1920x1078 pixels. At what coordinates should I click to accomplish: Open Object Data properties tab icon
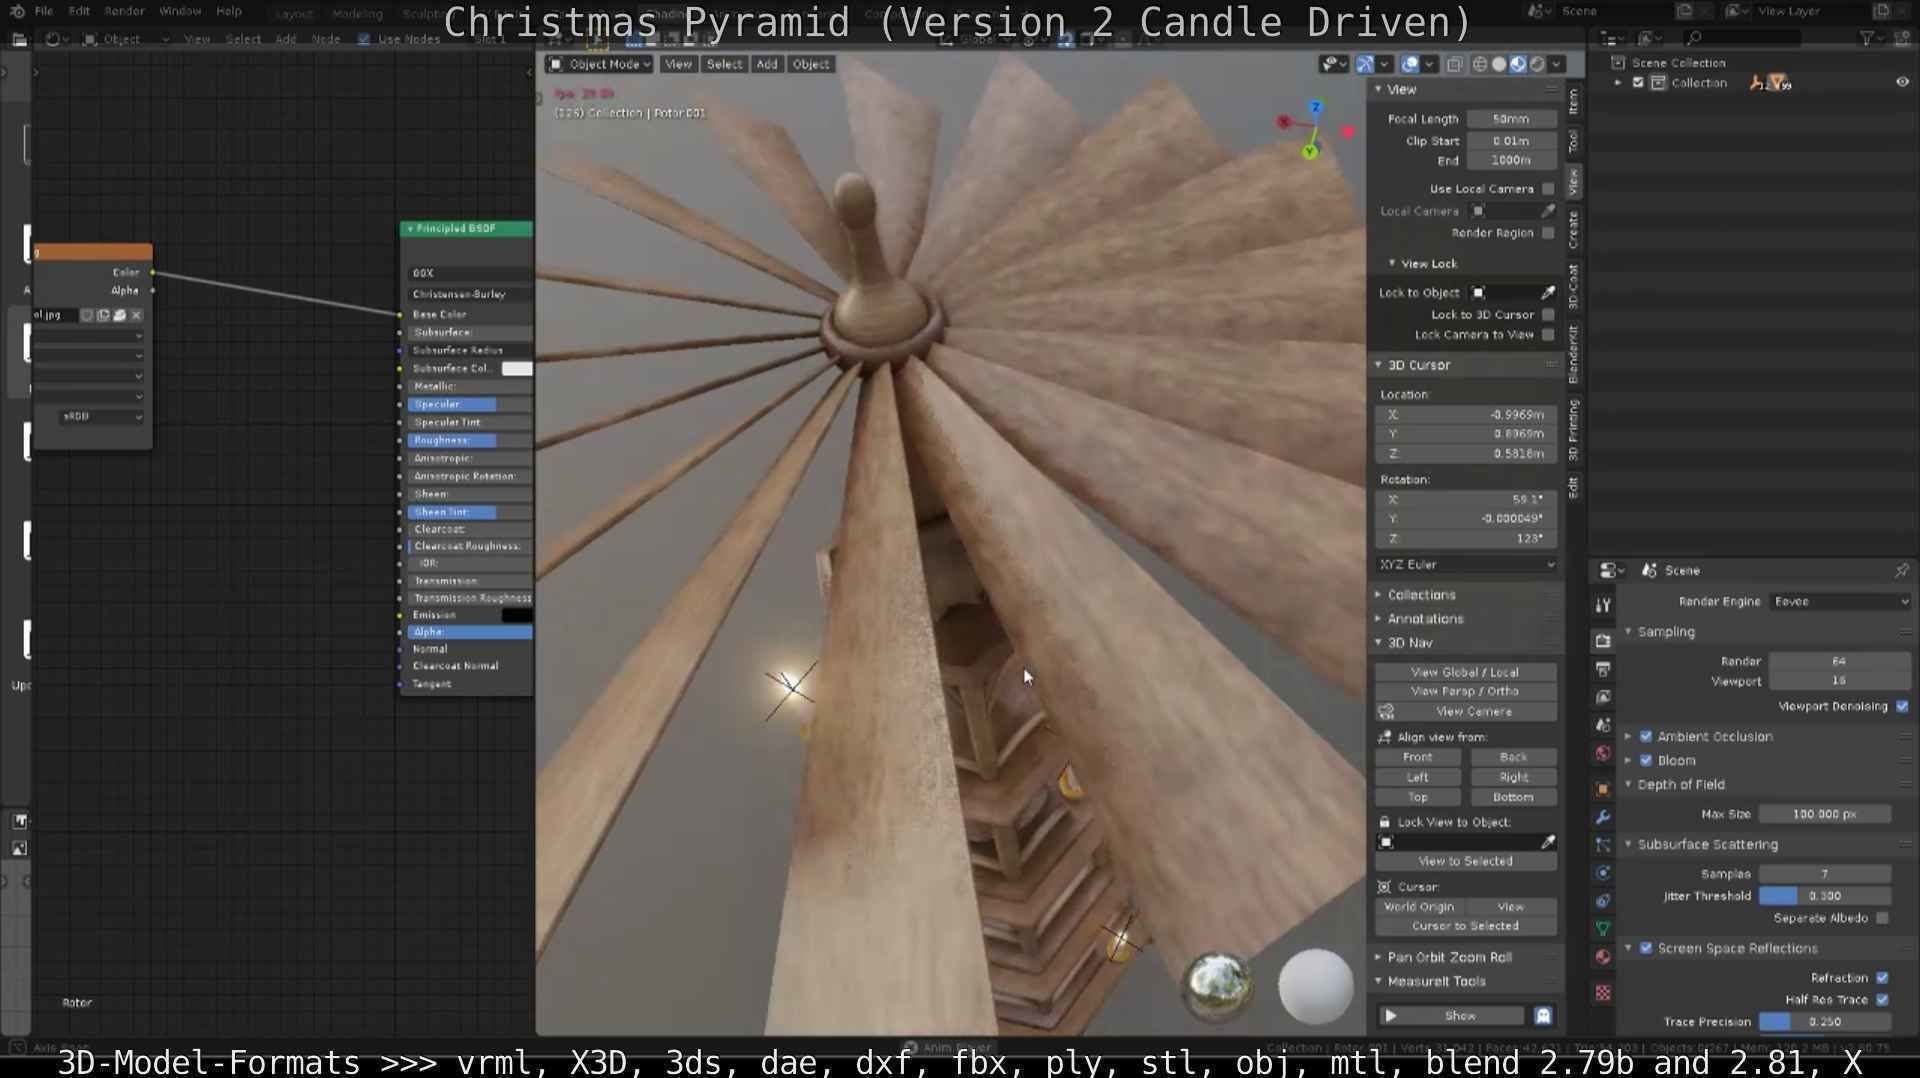(x=1603, y=929)
